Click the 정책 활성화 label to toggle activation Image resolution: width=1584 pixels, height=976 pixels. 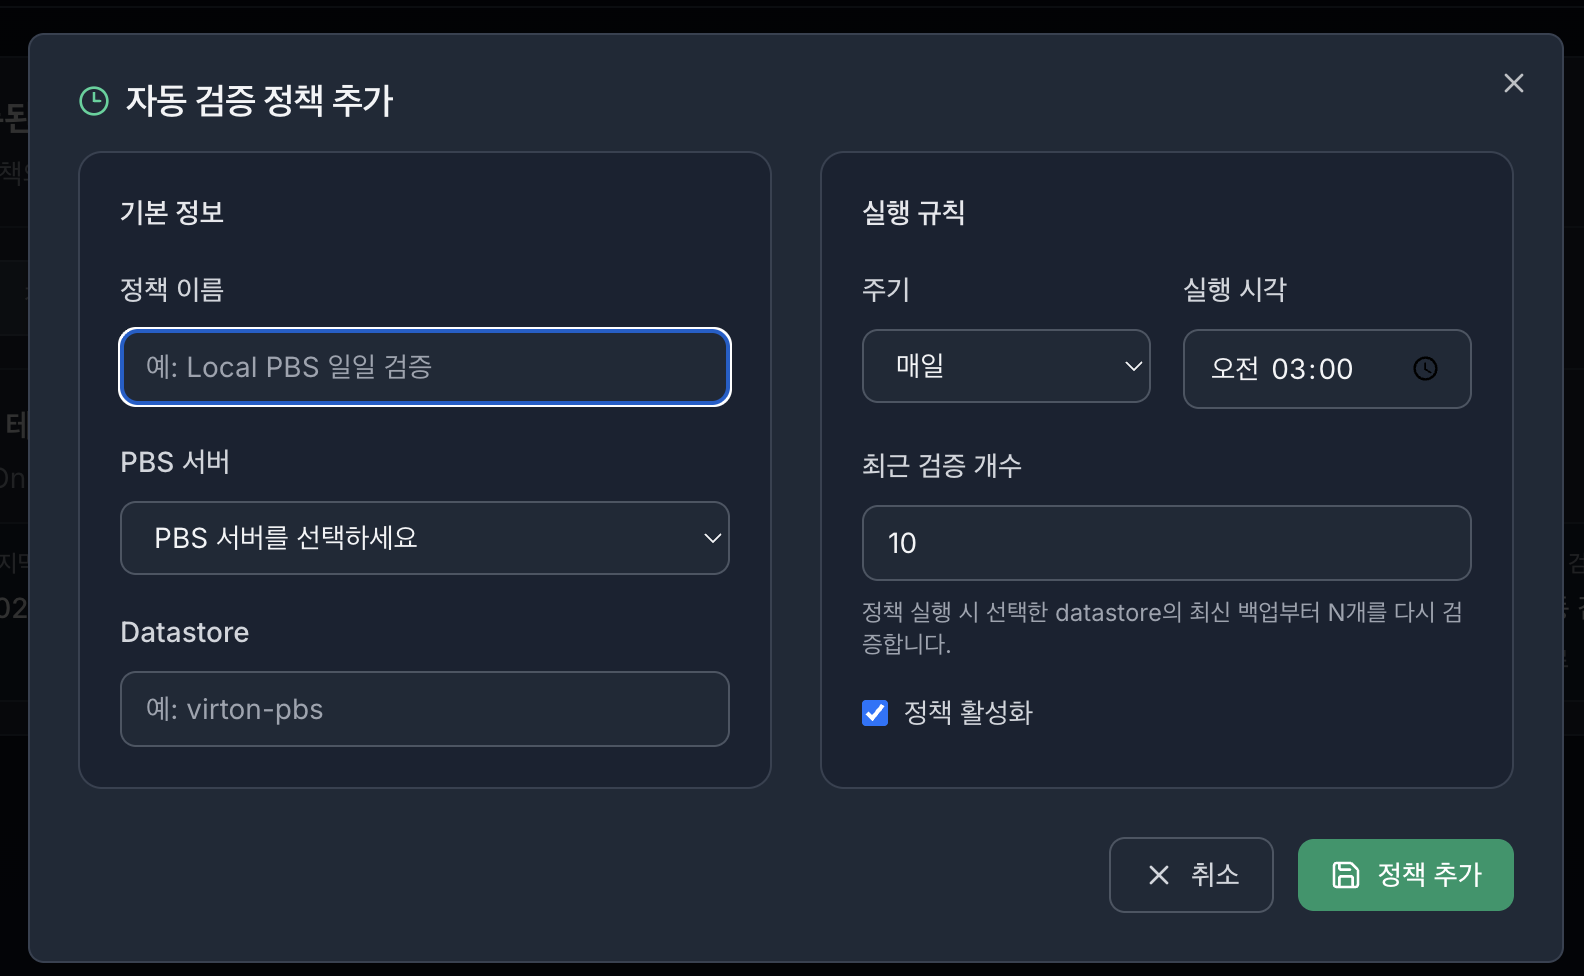click(967, 713)
